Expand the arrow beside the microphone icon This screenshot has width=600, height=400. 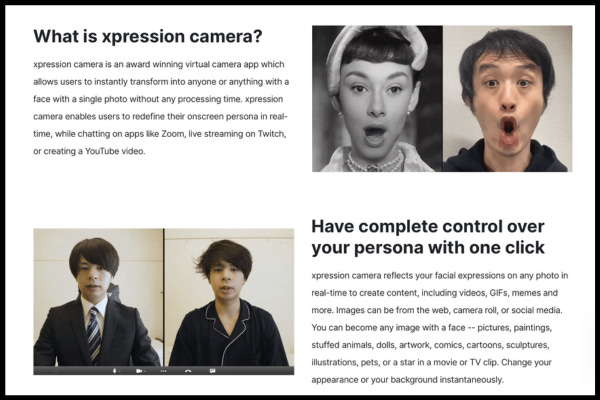[120, 371]
